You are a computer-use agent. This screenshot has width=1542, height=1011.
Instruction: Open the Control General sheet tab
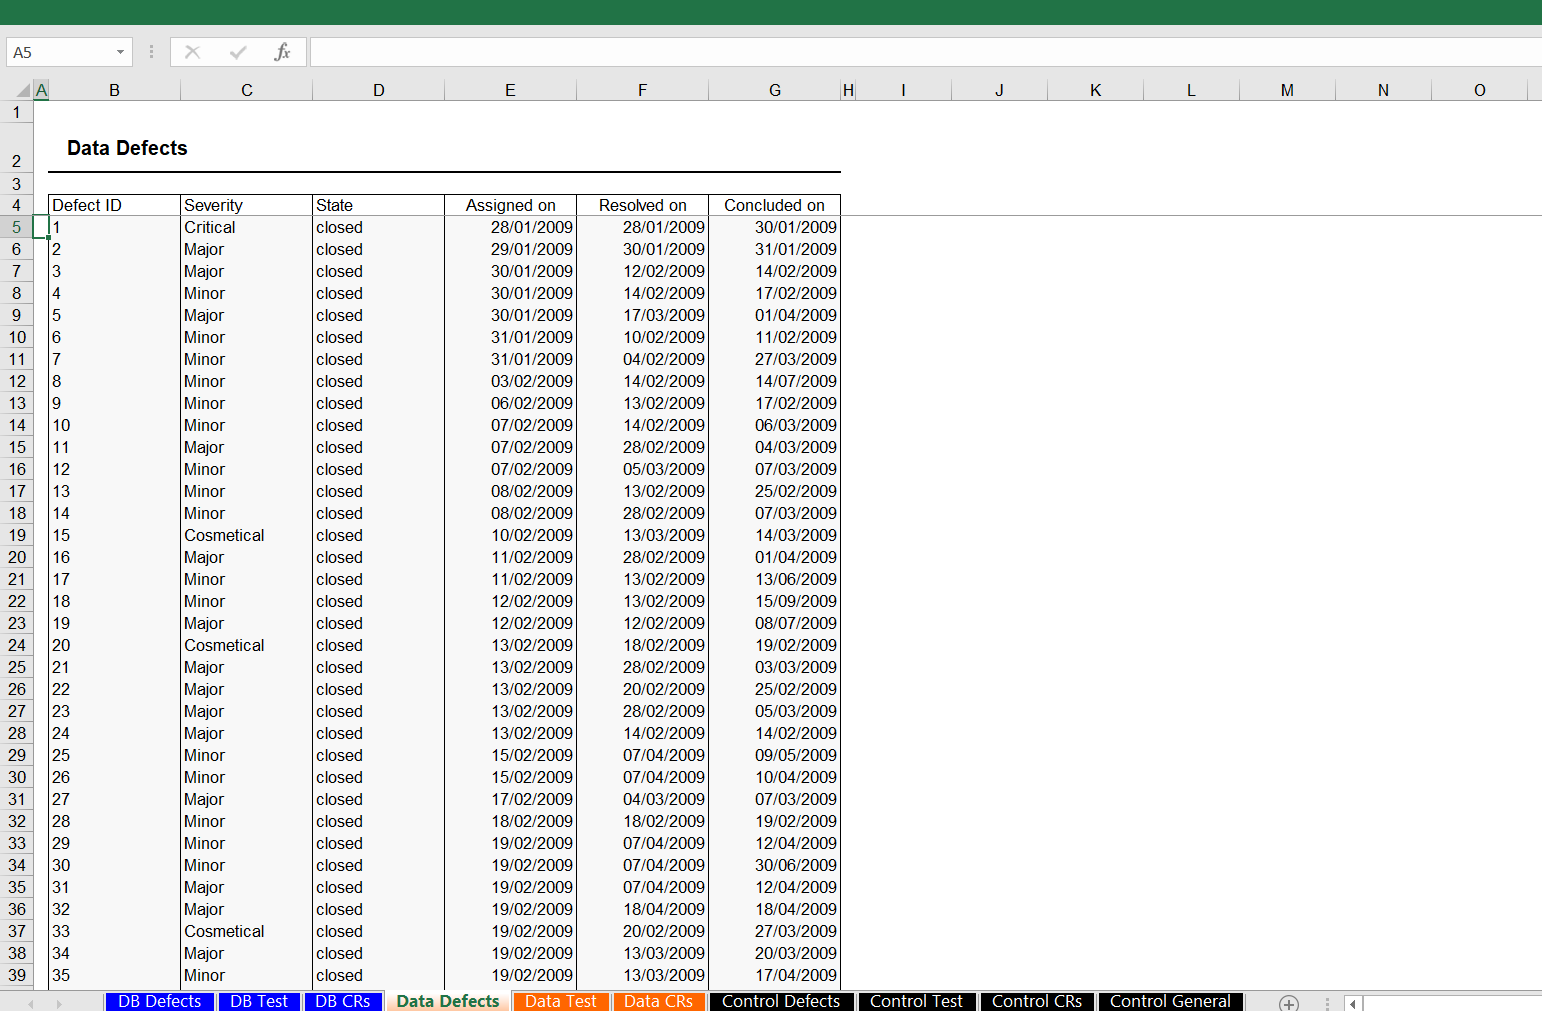(x=1170, y=1001)
